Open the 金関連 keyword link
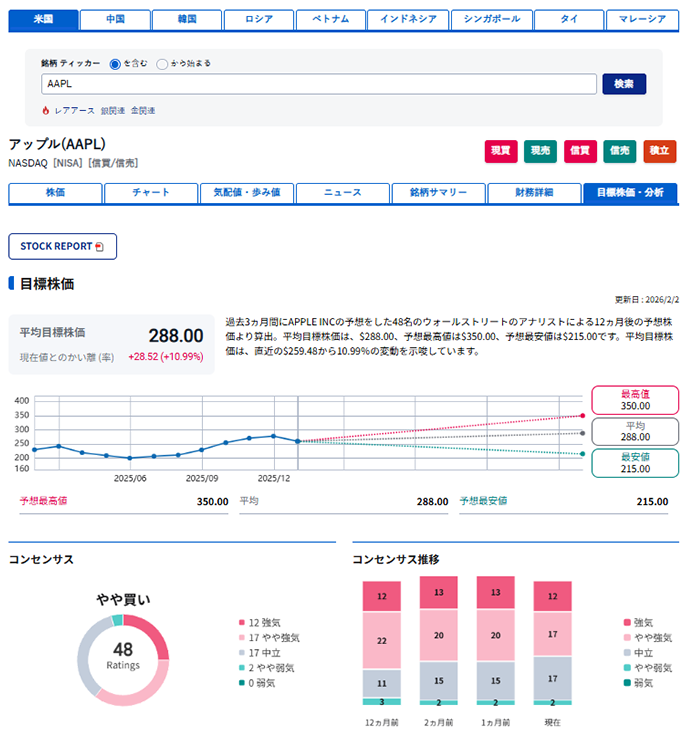The image size is (690, 736). [143, 111]
